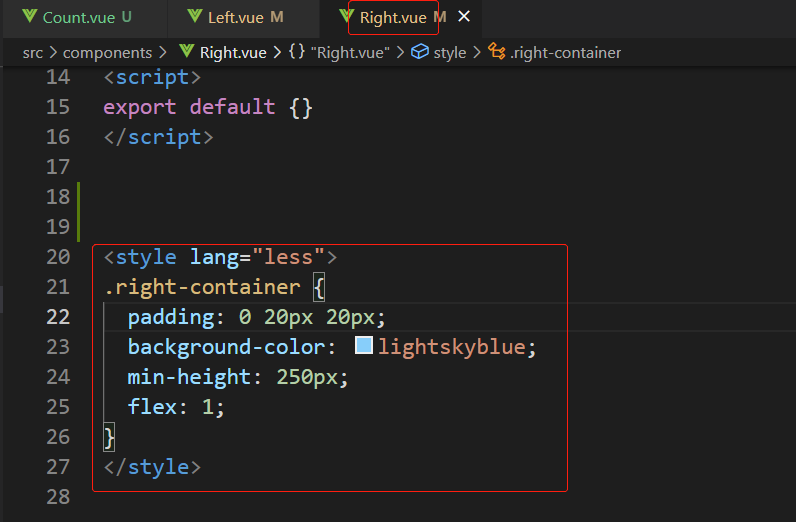Viewport: 796px width, 522px height.
Task: Click the .right-container selector in code
Action: (x=202, y=287)
